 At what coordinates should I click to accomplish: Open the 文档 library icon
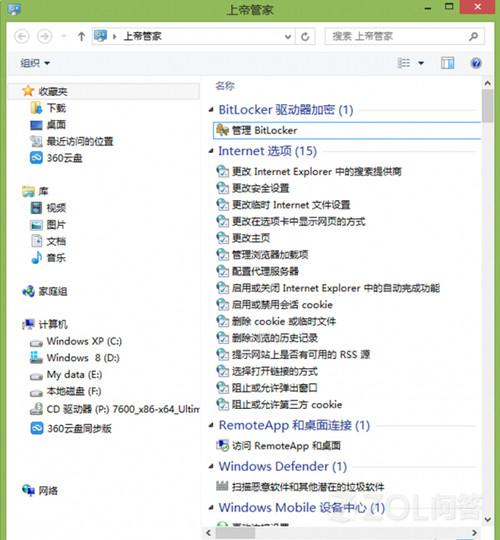(x=37, y=241)
